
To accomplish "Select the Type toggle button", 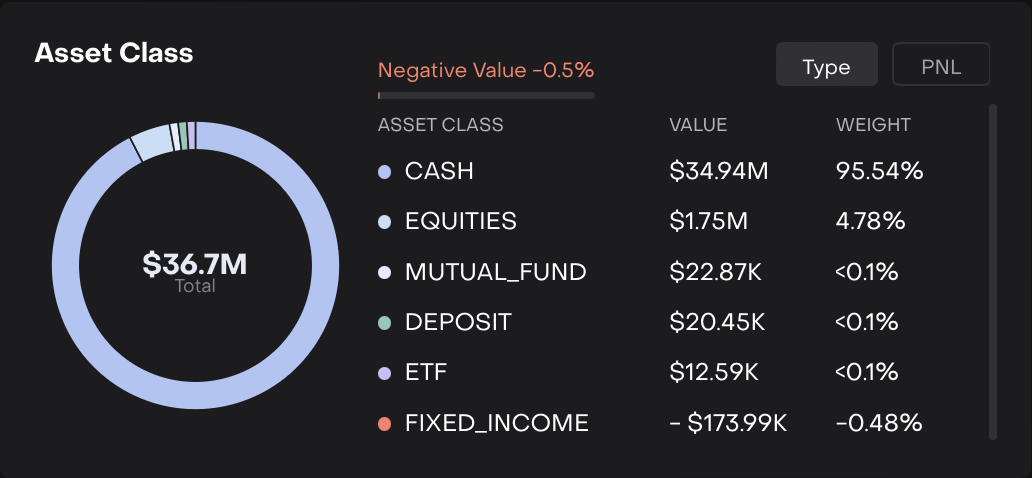I will (x=826, y=67).
